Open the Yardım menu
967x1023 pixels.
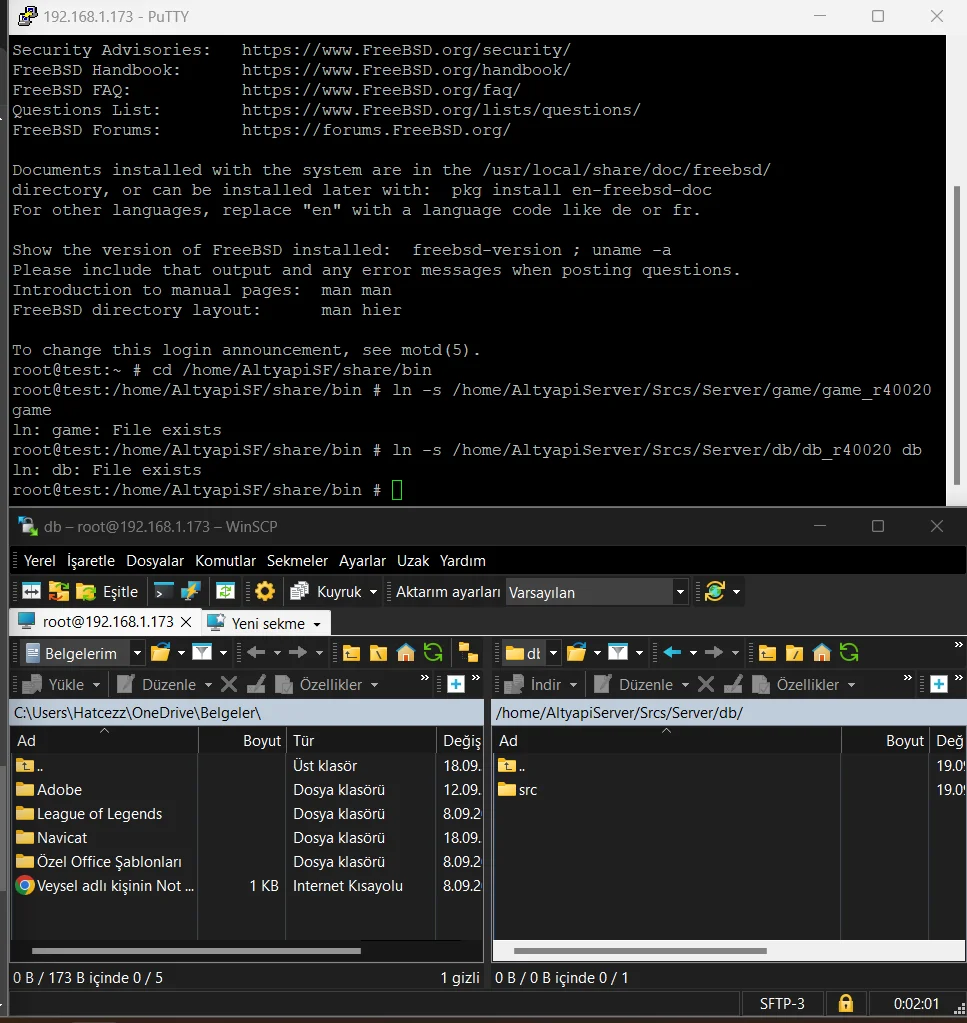(x=463, y=560)
